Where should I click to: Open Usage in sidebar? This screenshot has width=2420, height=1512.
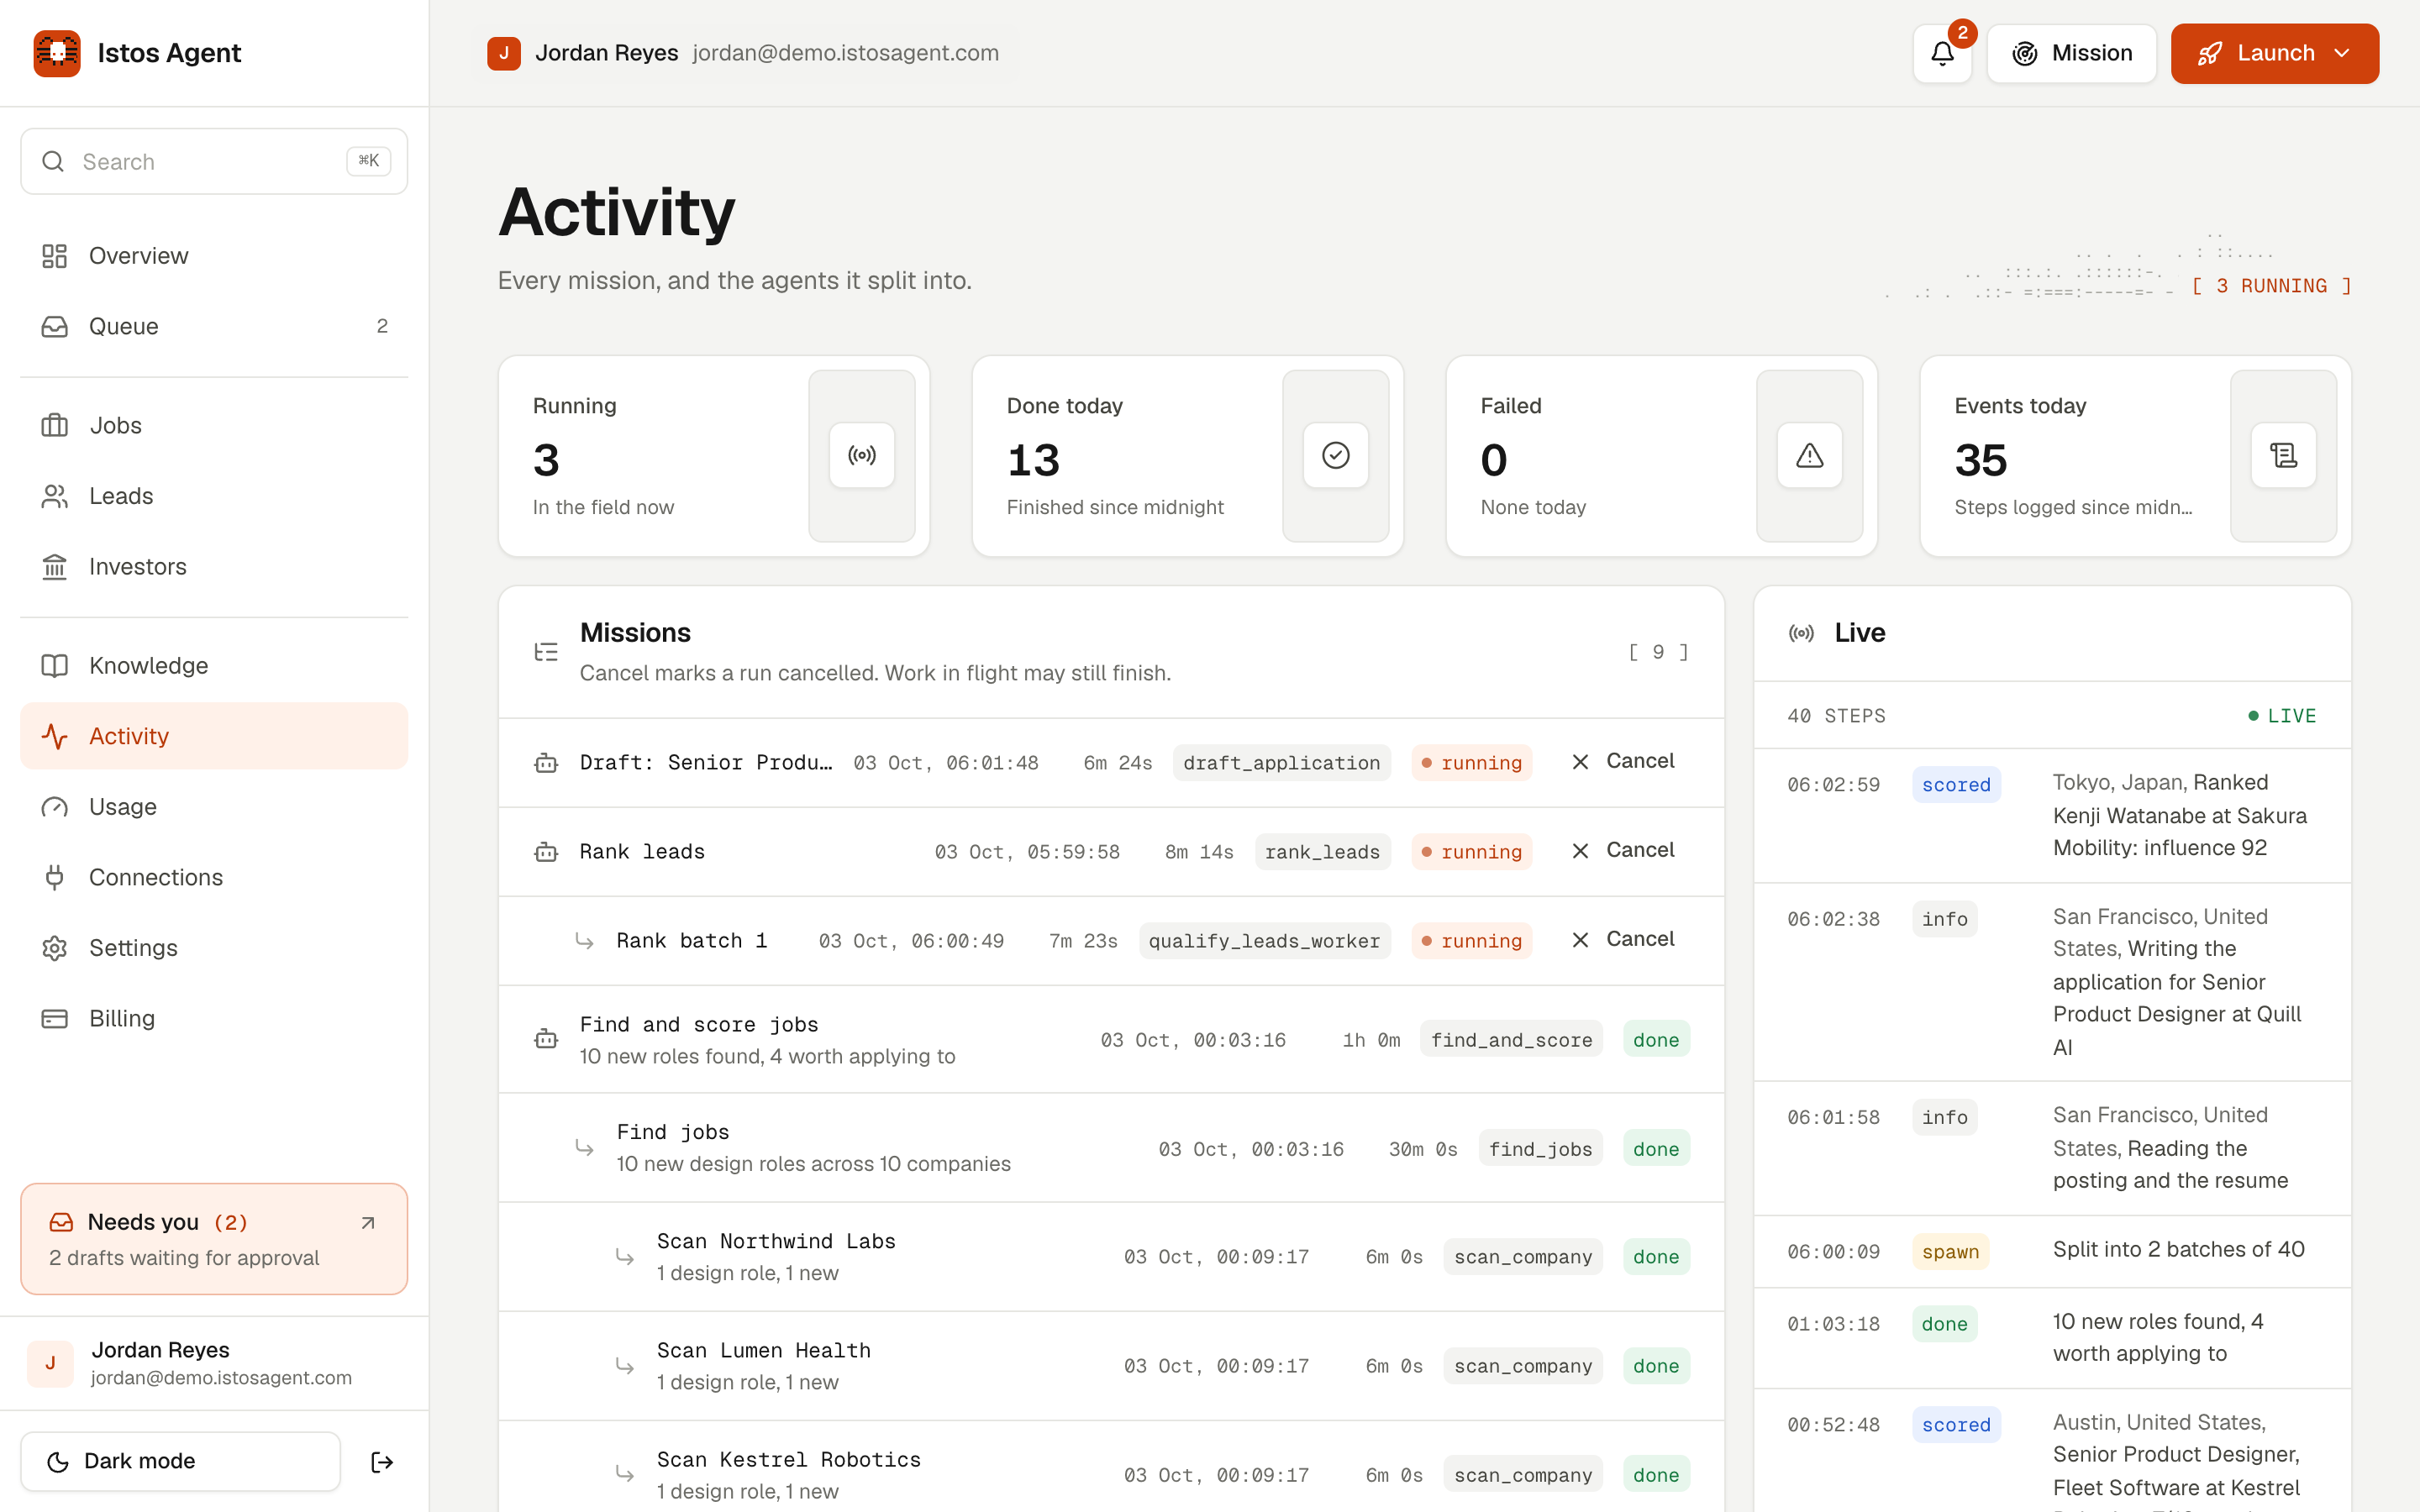(214, 806)
